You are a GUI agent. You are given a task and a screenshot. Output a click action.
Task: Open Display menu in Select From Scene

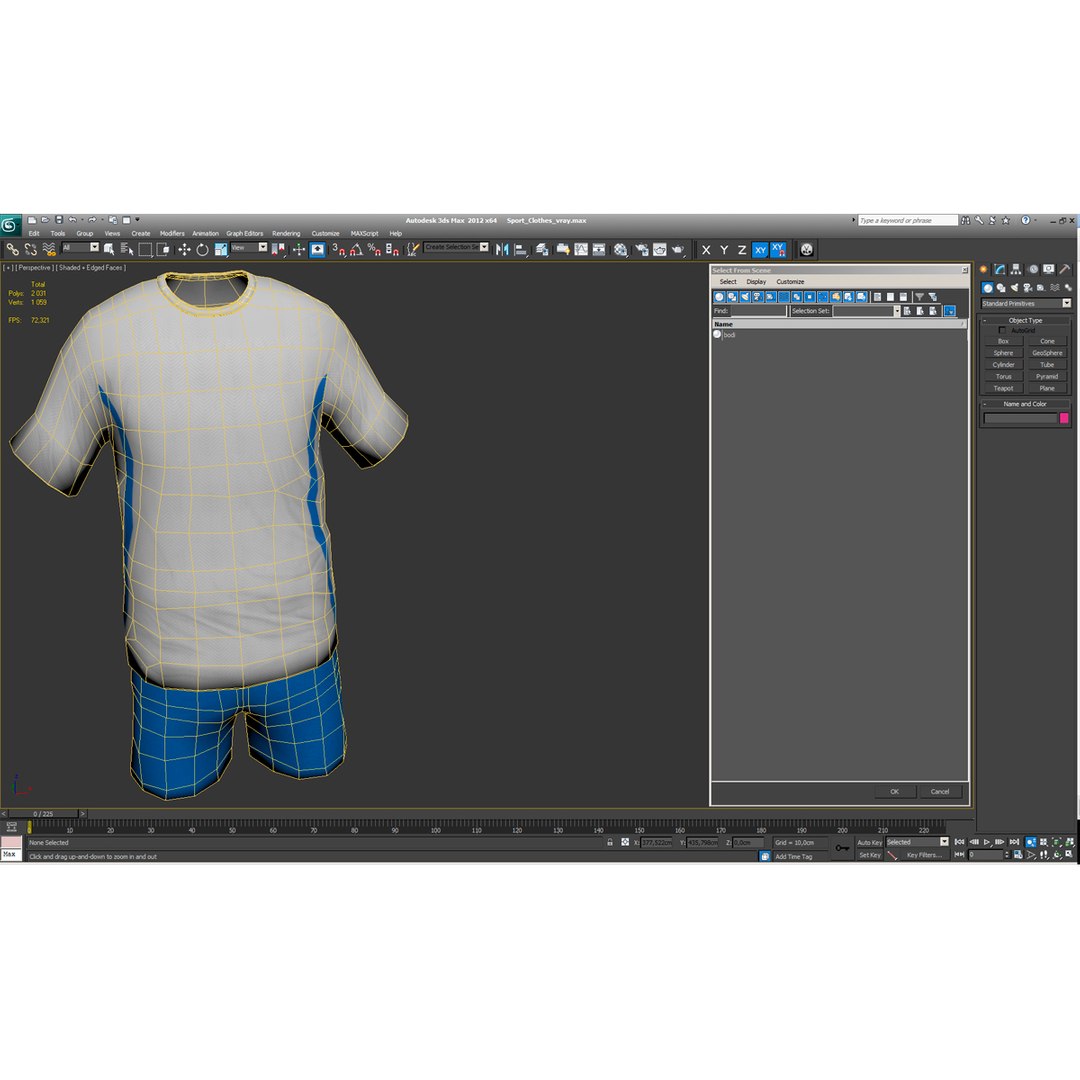pyautogui.click(x=756, y=282)
